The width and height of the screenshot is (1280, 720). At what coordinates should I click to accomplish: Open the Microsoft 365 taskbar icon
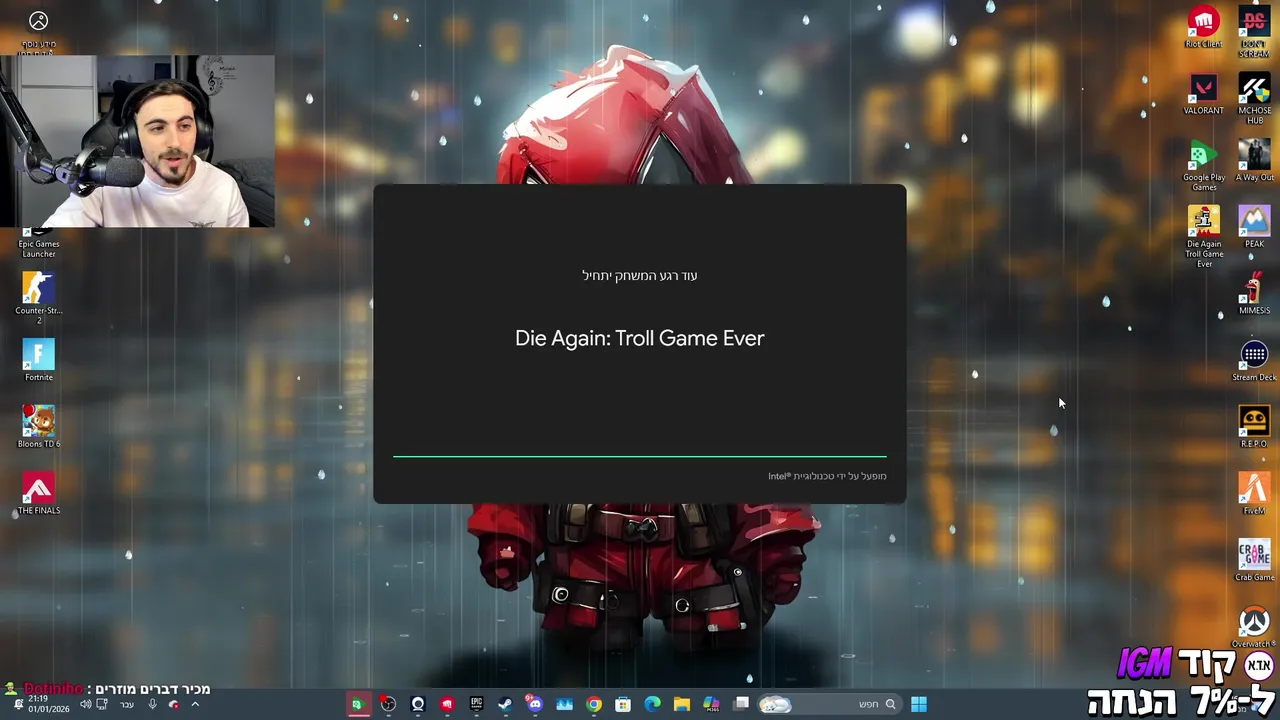pyautogui.click(x=711, y=704)
